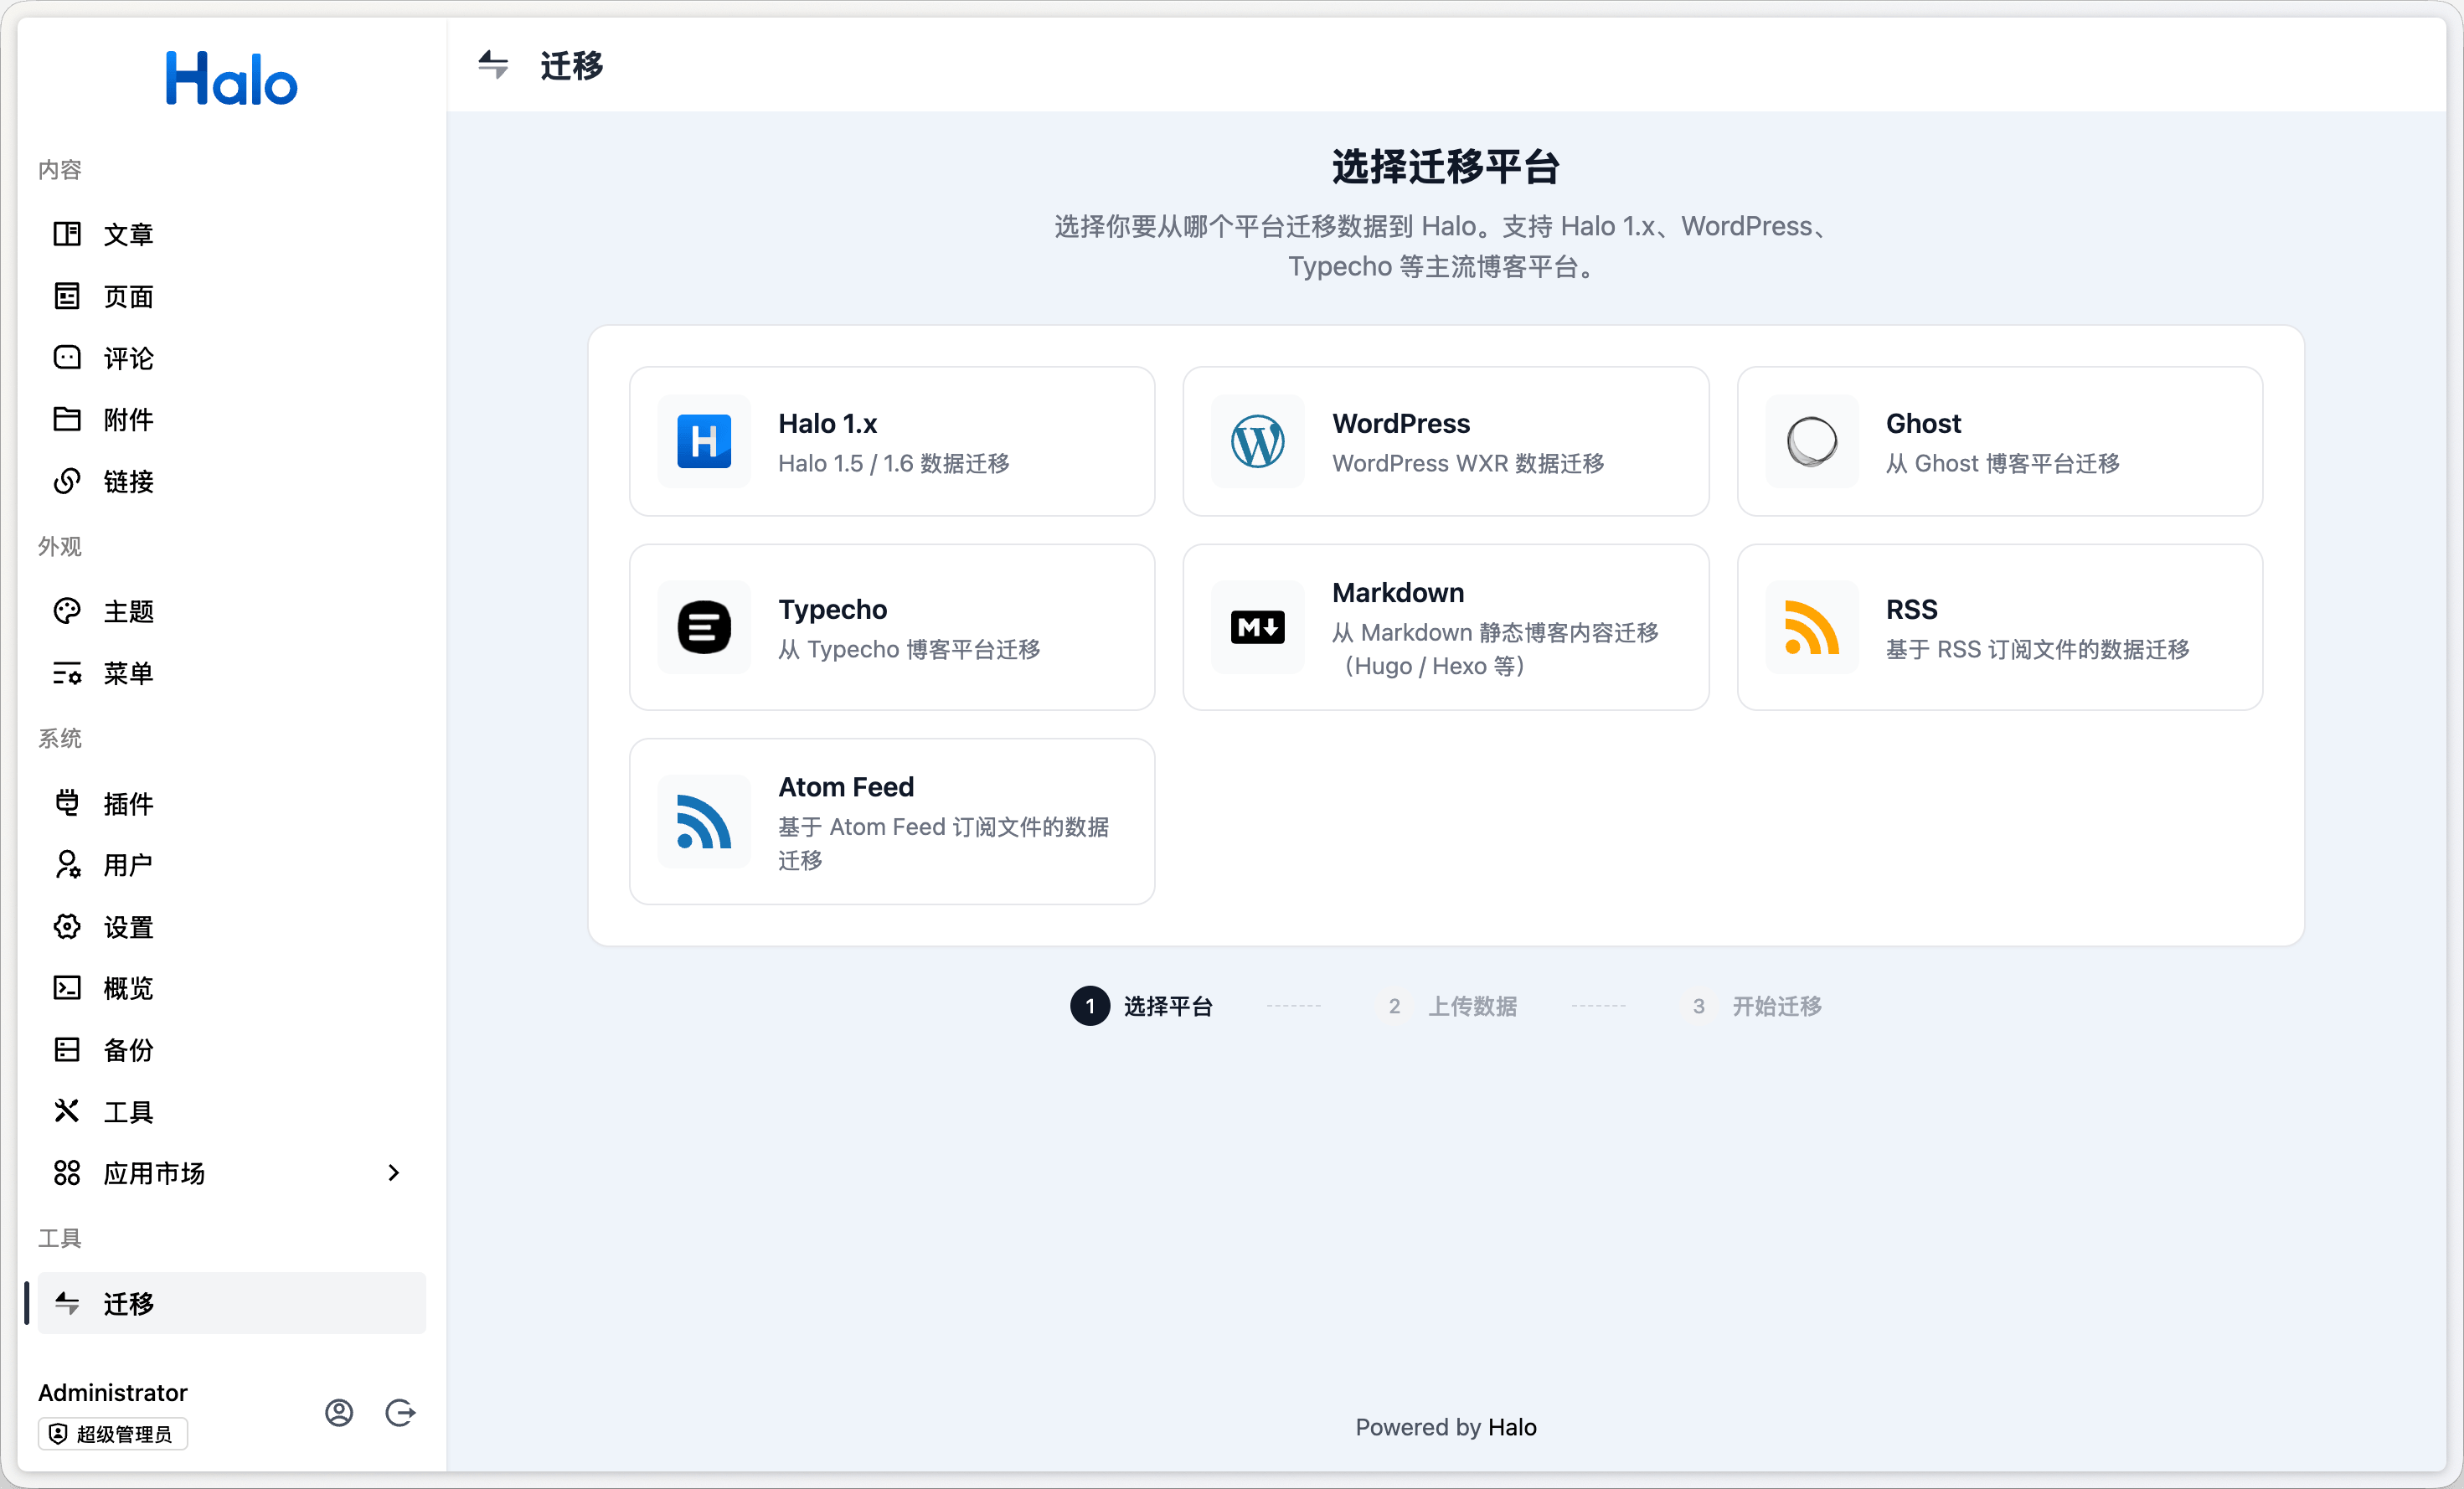Go to 插件 in the sidebar
The height and width of the screenshot is (1489, 2464).
tap(128, 803)
